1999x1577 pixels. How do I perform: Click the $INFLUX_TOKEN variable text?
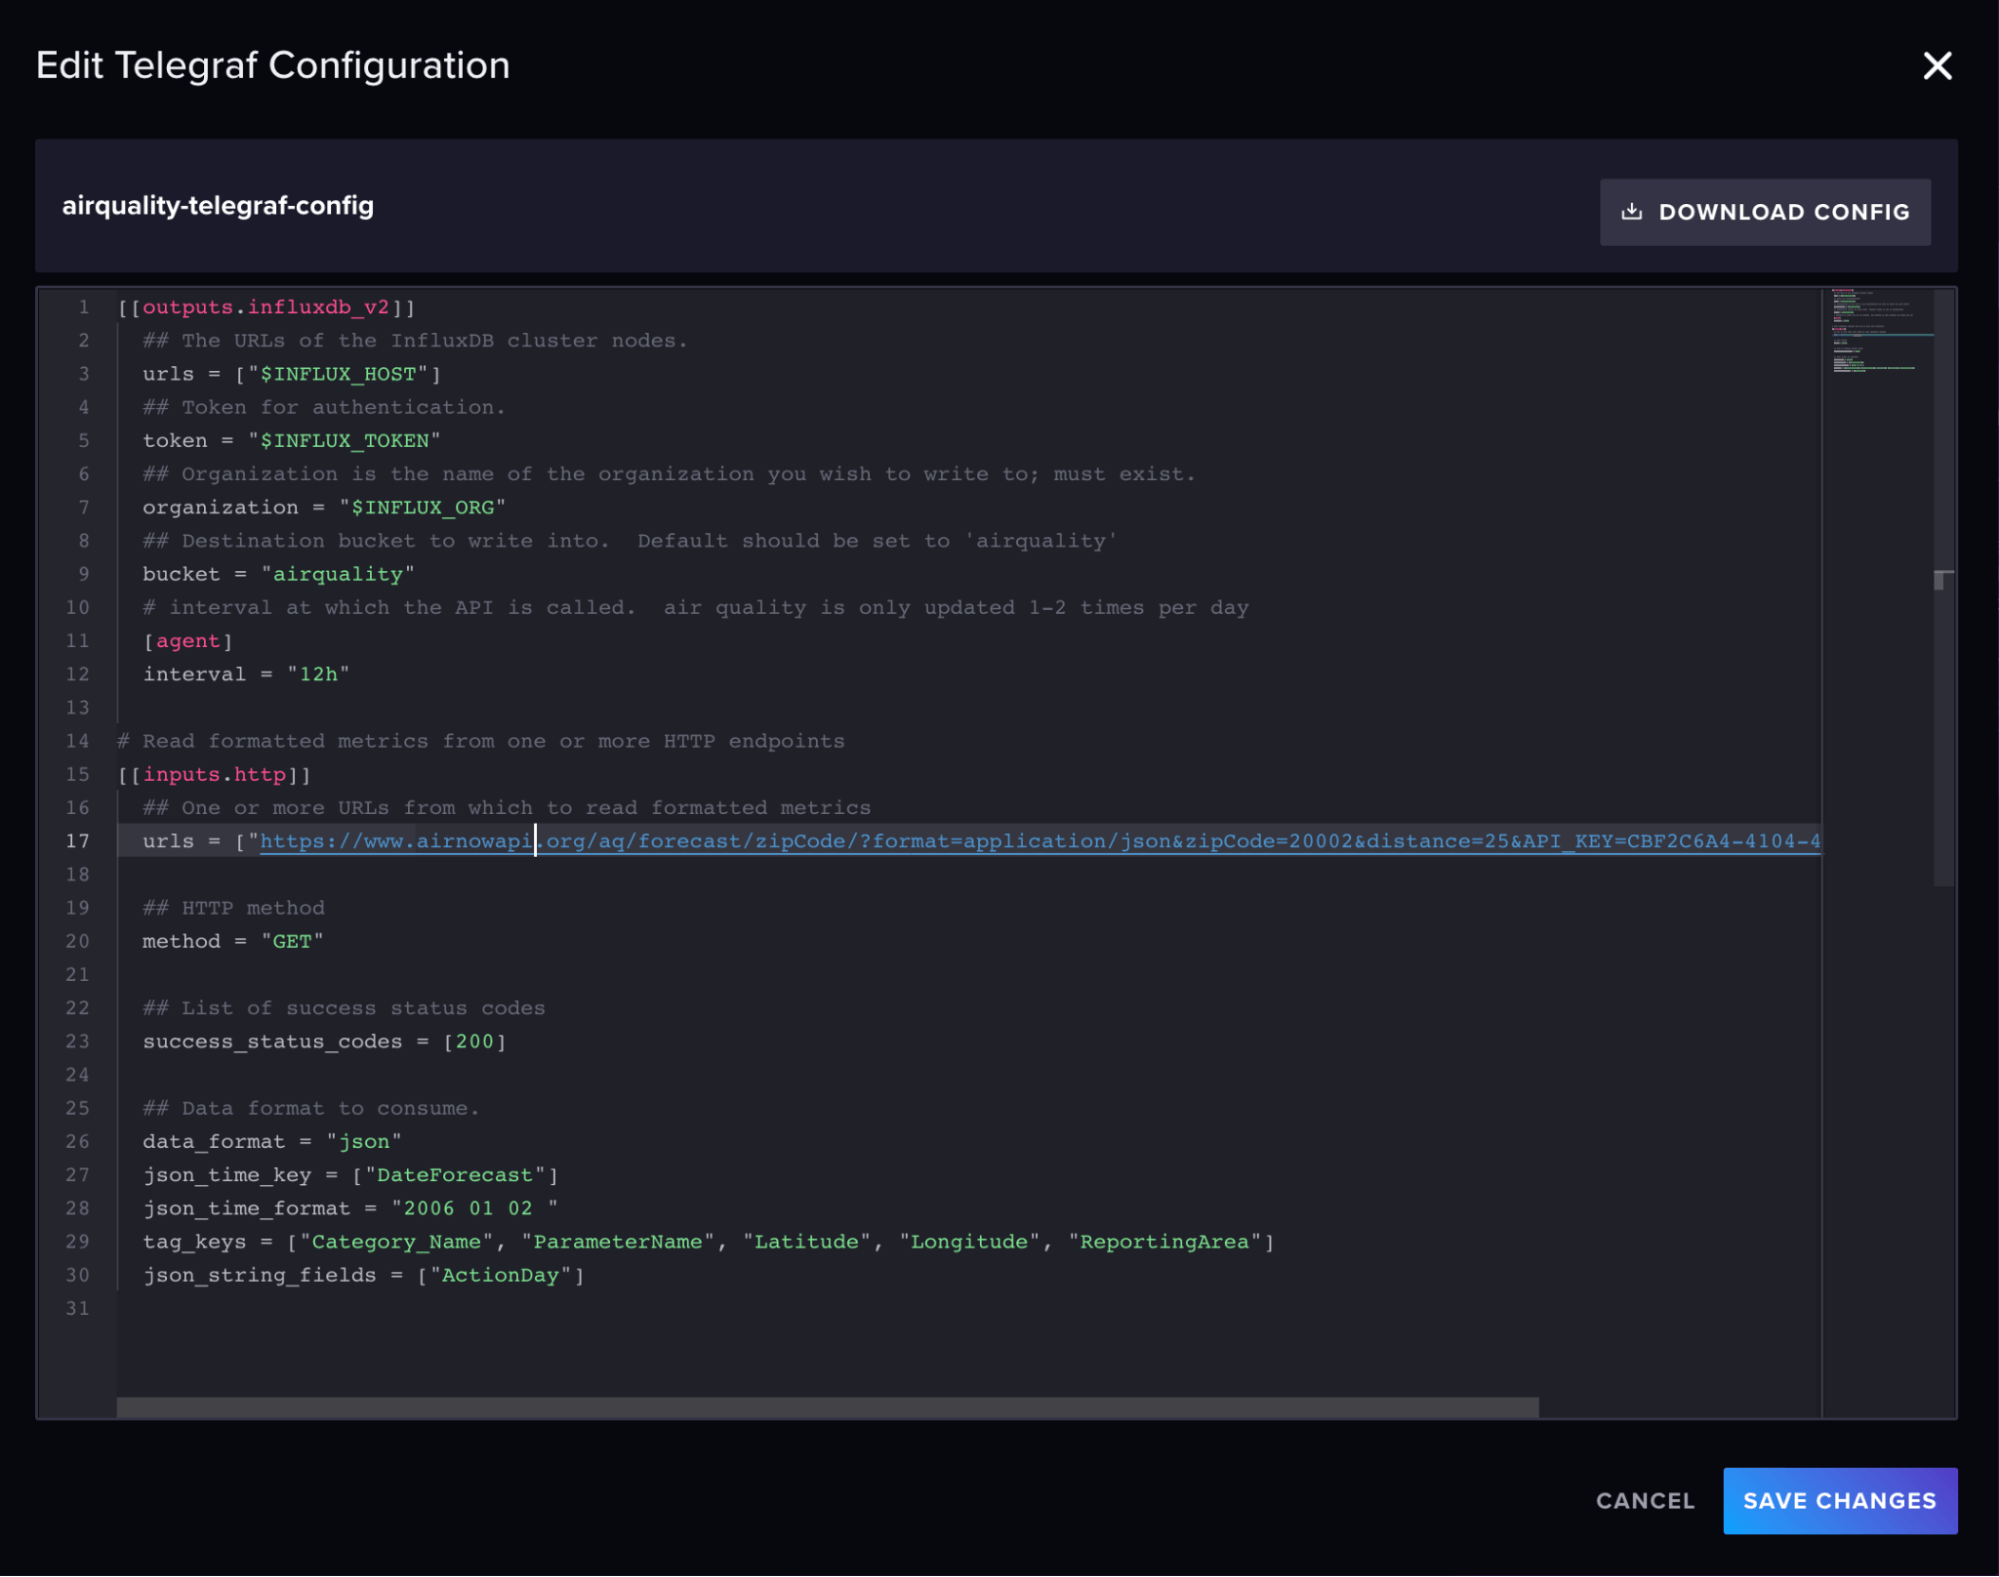pyautogui.click(x=344, y=441)
